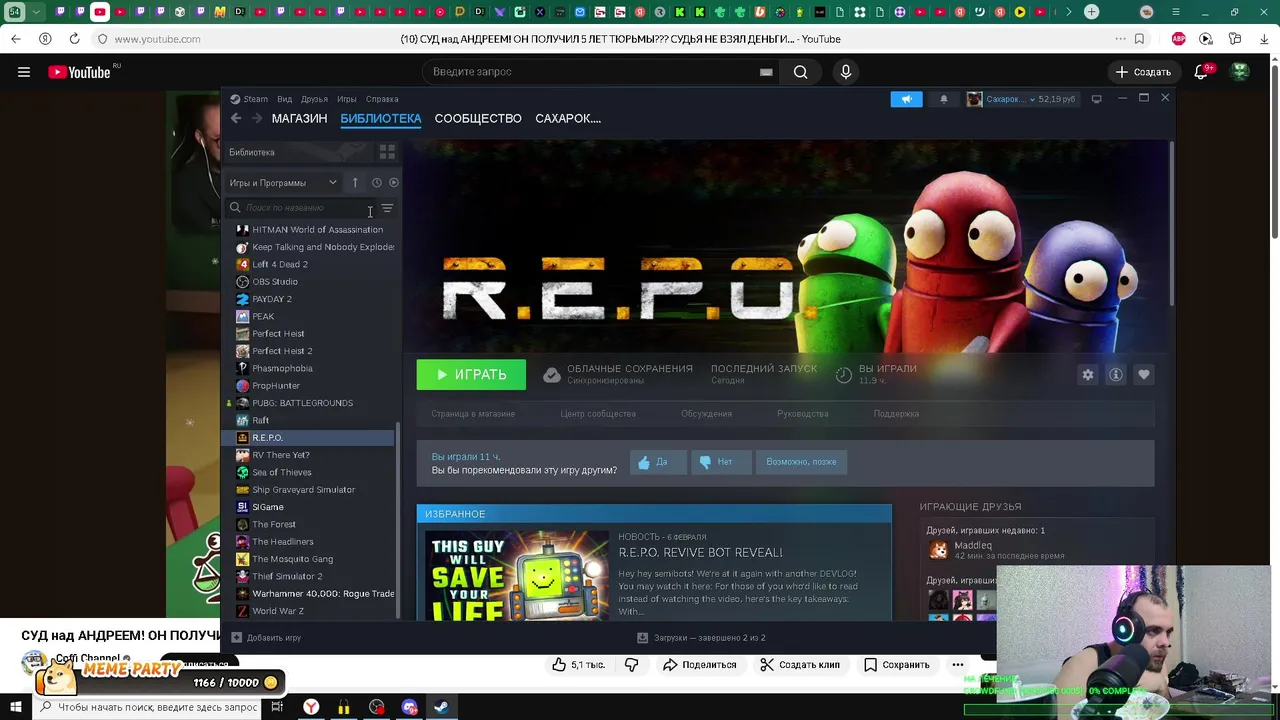Click the Steam announcements megaphone button
Viewport: 1280px width, 720px height.
coord(906,99)
